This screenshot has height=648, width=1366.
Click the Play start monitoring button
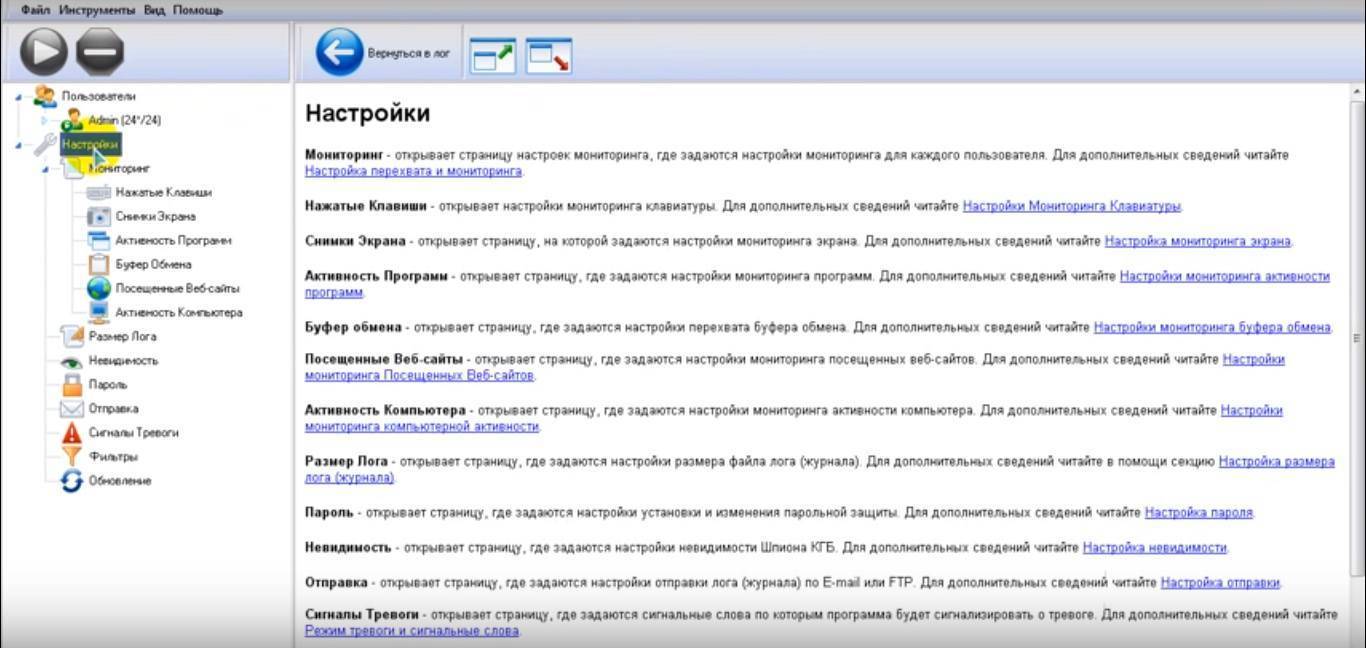click(43, 52)
